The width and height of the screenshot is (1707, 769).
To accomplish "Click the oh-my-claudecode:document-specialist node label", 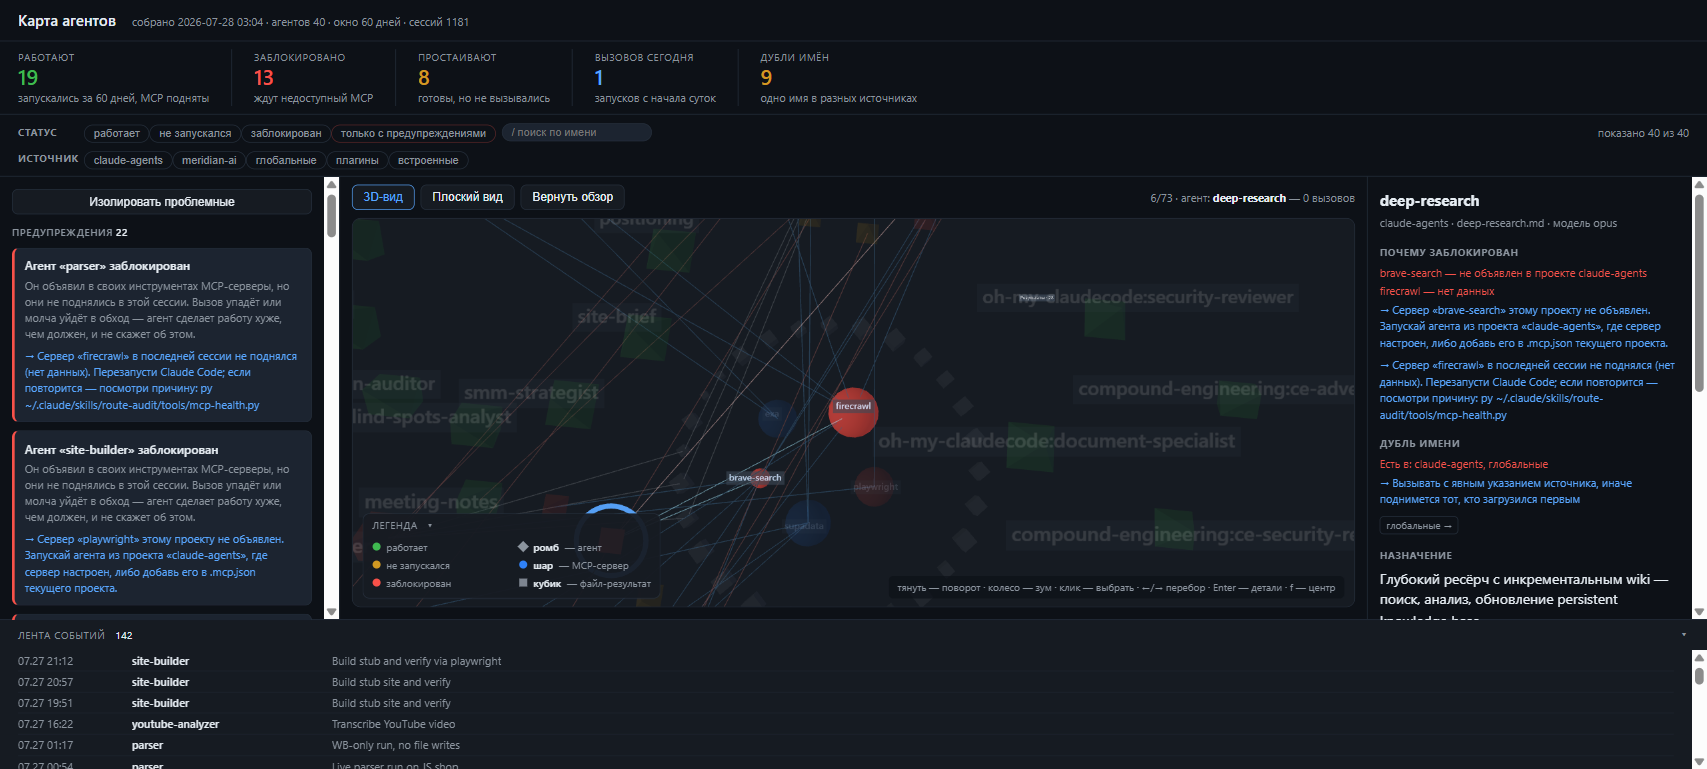I will point(1056,441).
